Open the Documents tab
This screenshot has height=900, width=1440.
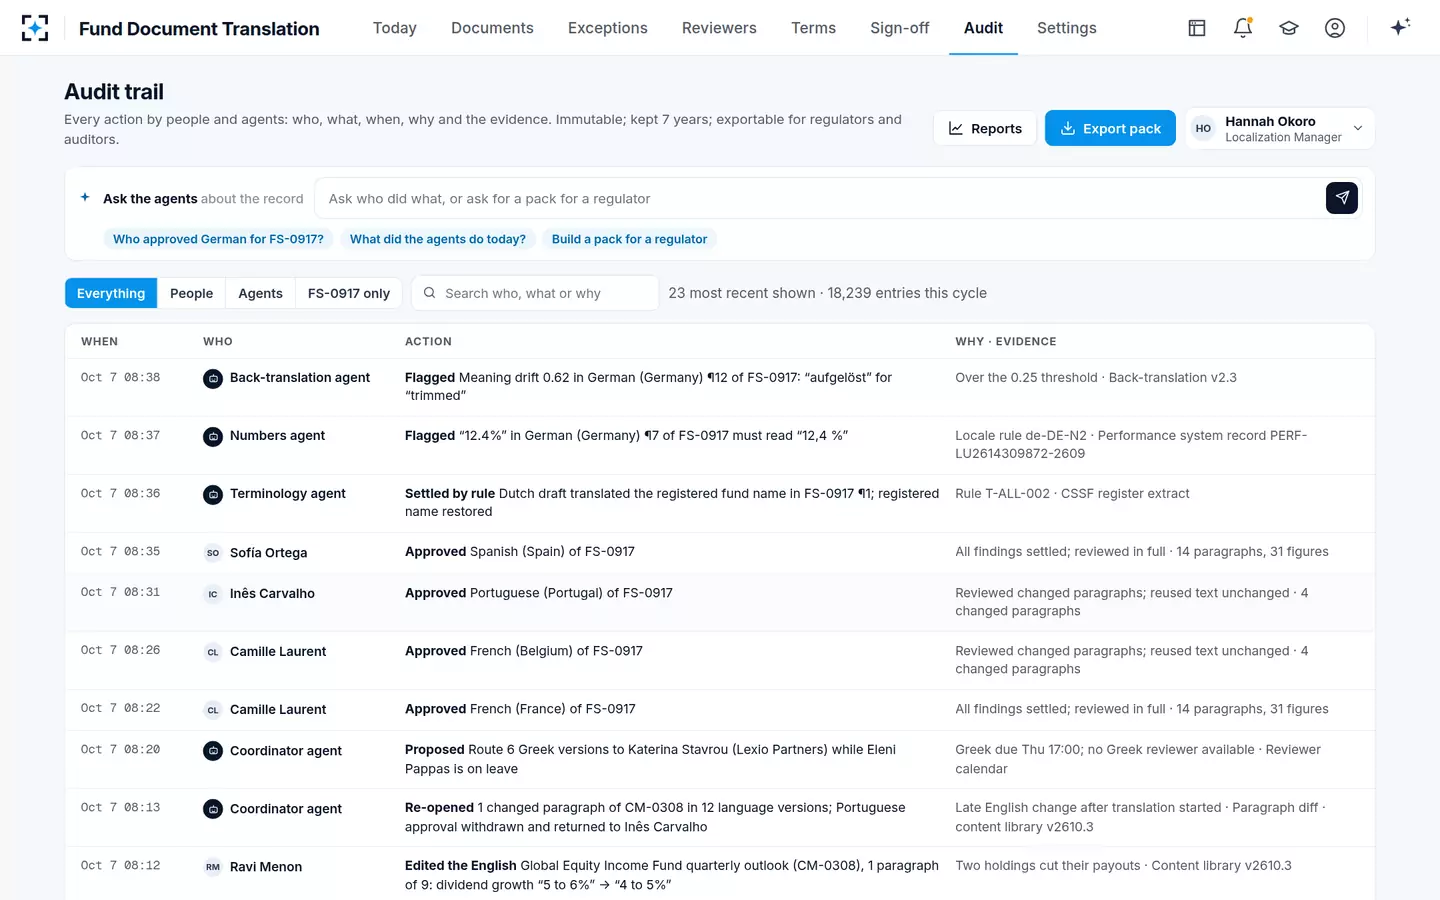pos(492,28)
